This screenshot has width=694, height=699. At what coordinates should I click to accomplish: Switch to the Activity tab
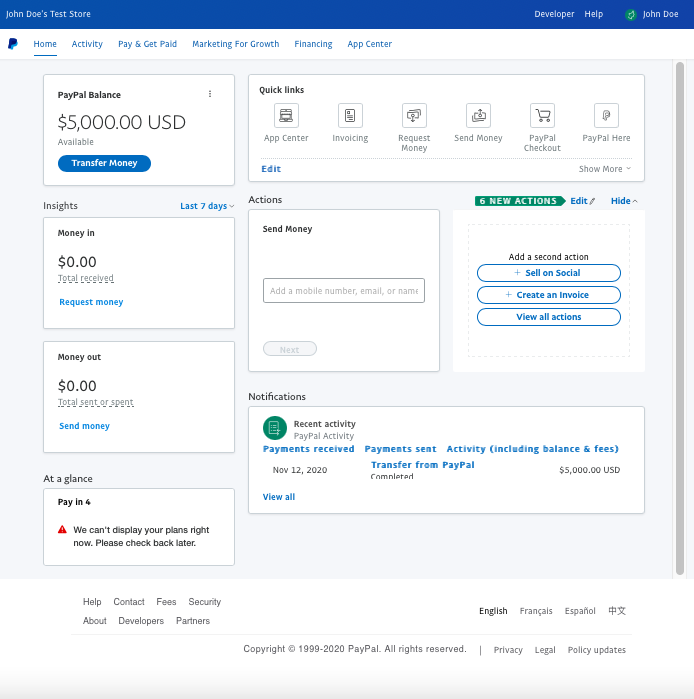(x=87, y=44)
